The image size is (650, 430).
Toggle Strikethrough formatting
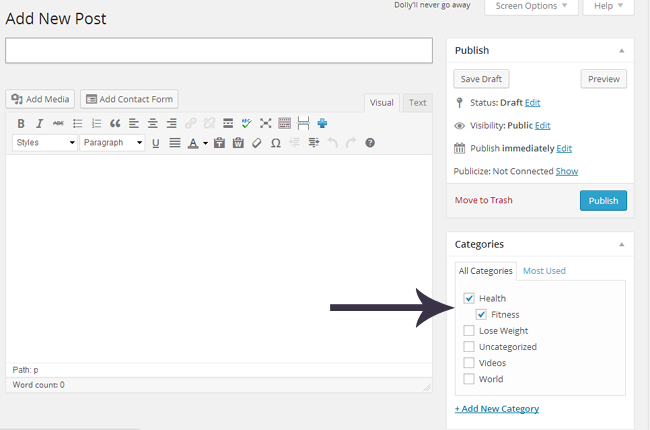(58, 124)
